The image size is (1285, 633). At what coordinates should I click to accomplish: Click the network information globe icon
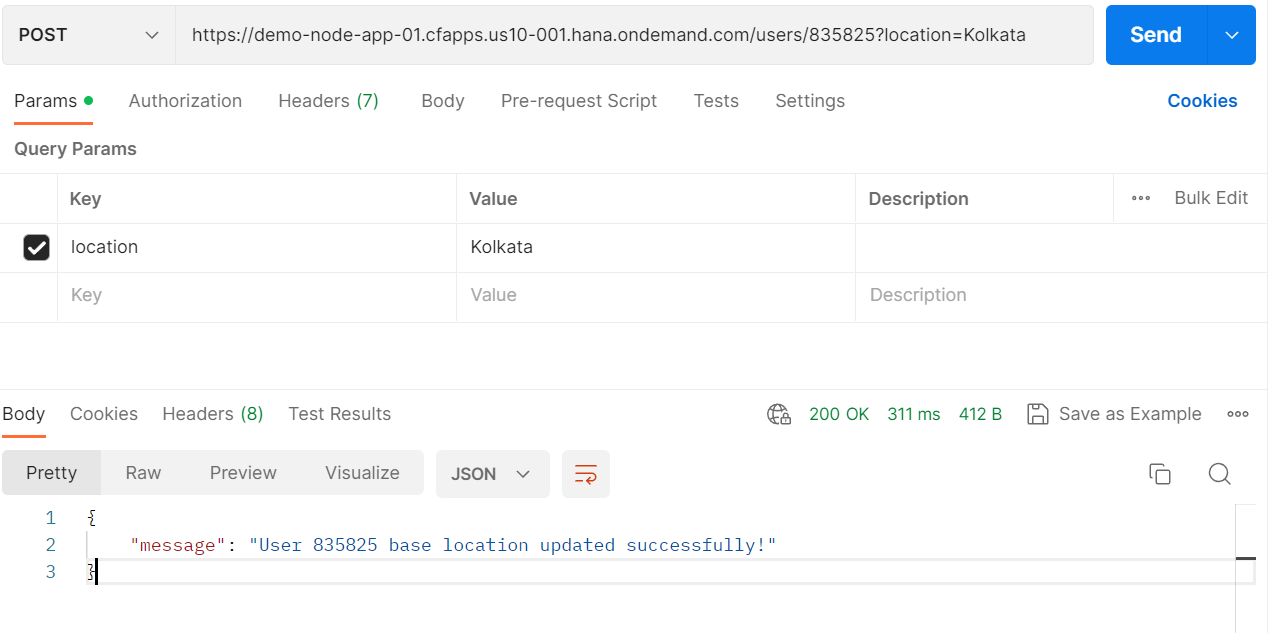pos(778,413)
